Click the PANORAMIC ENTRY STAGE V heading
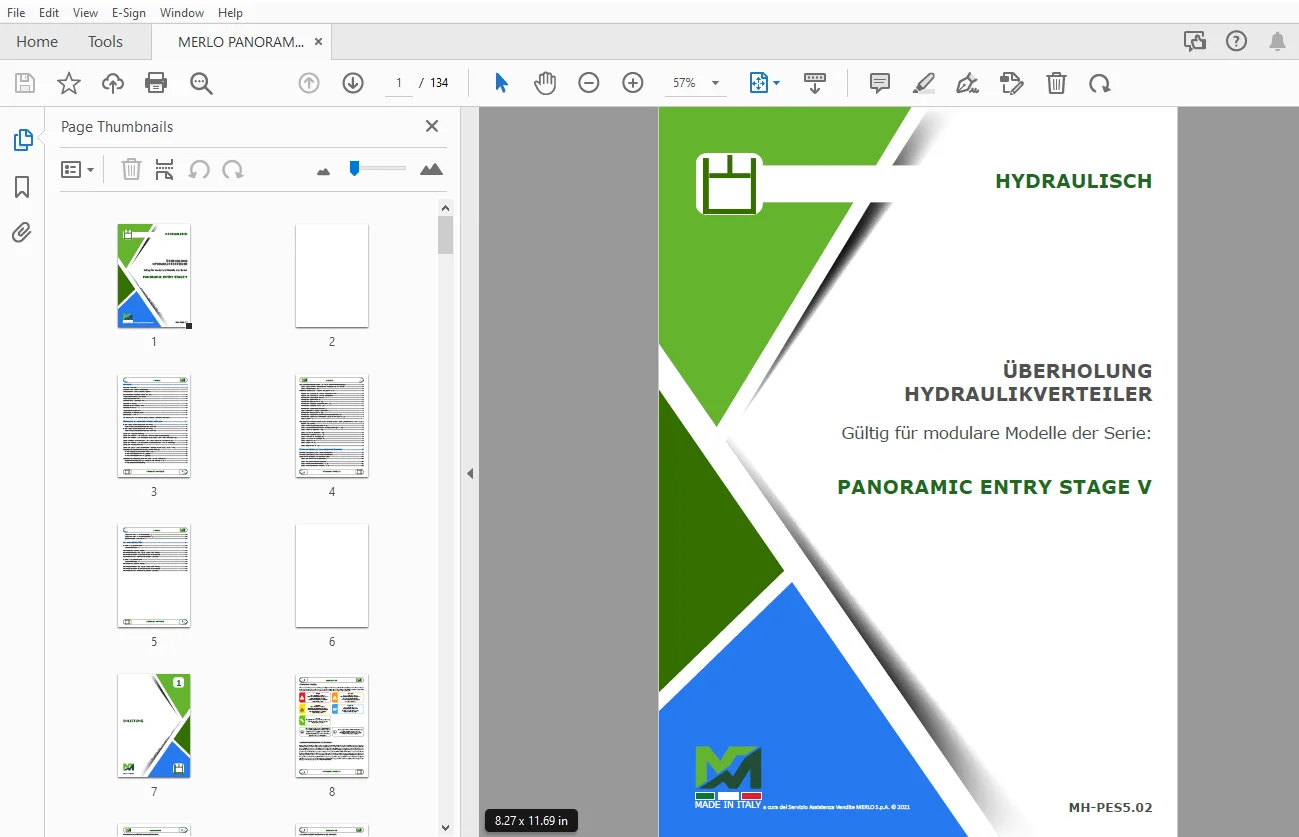The height and width of the screenshot is (837, 1299). click(995, 487)
